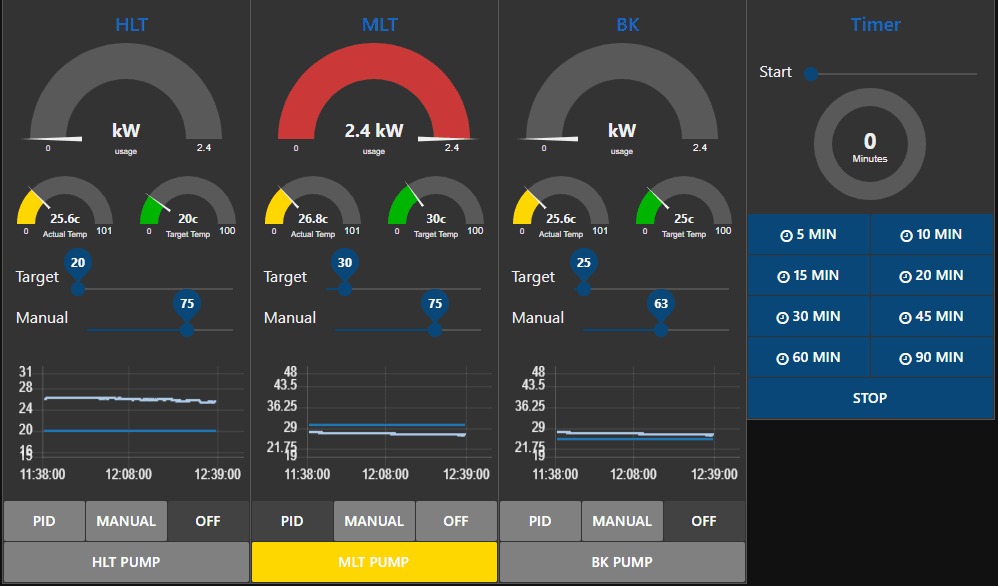Image resolution: width=998 pixels, height=586 pixels.
Task: Turn off the MLT PUMP
Action: click(x=374, y=562)
